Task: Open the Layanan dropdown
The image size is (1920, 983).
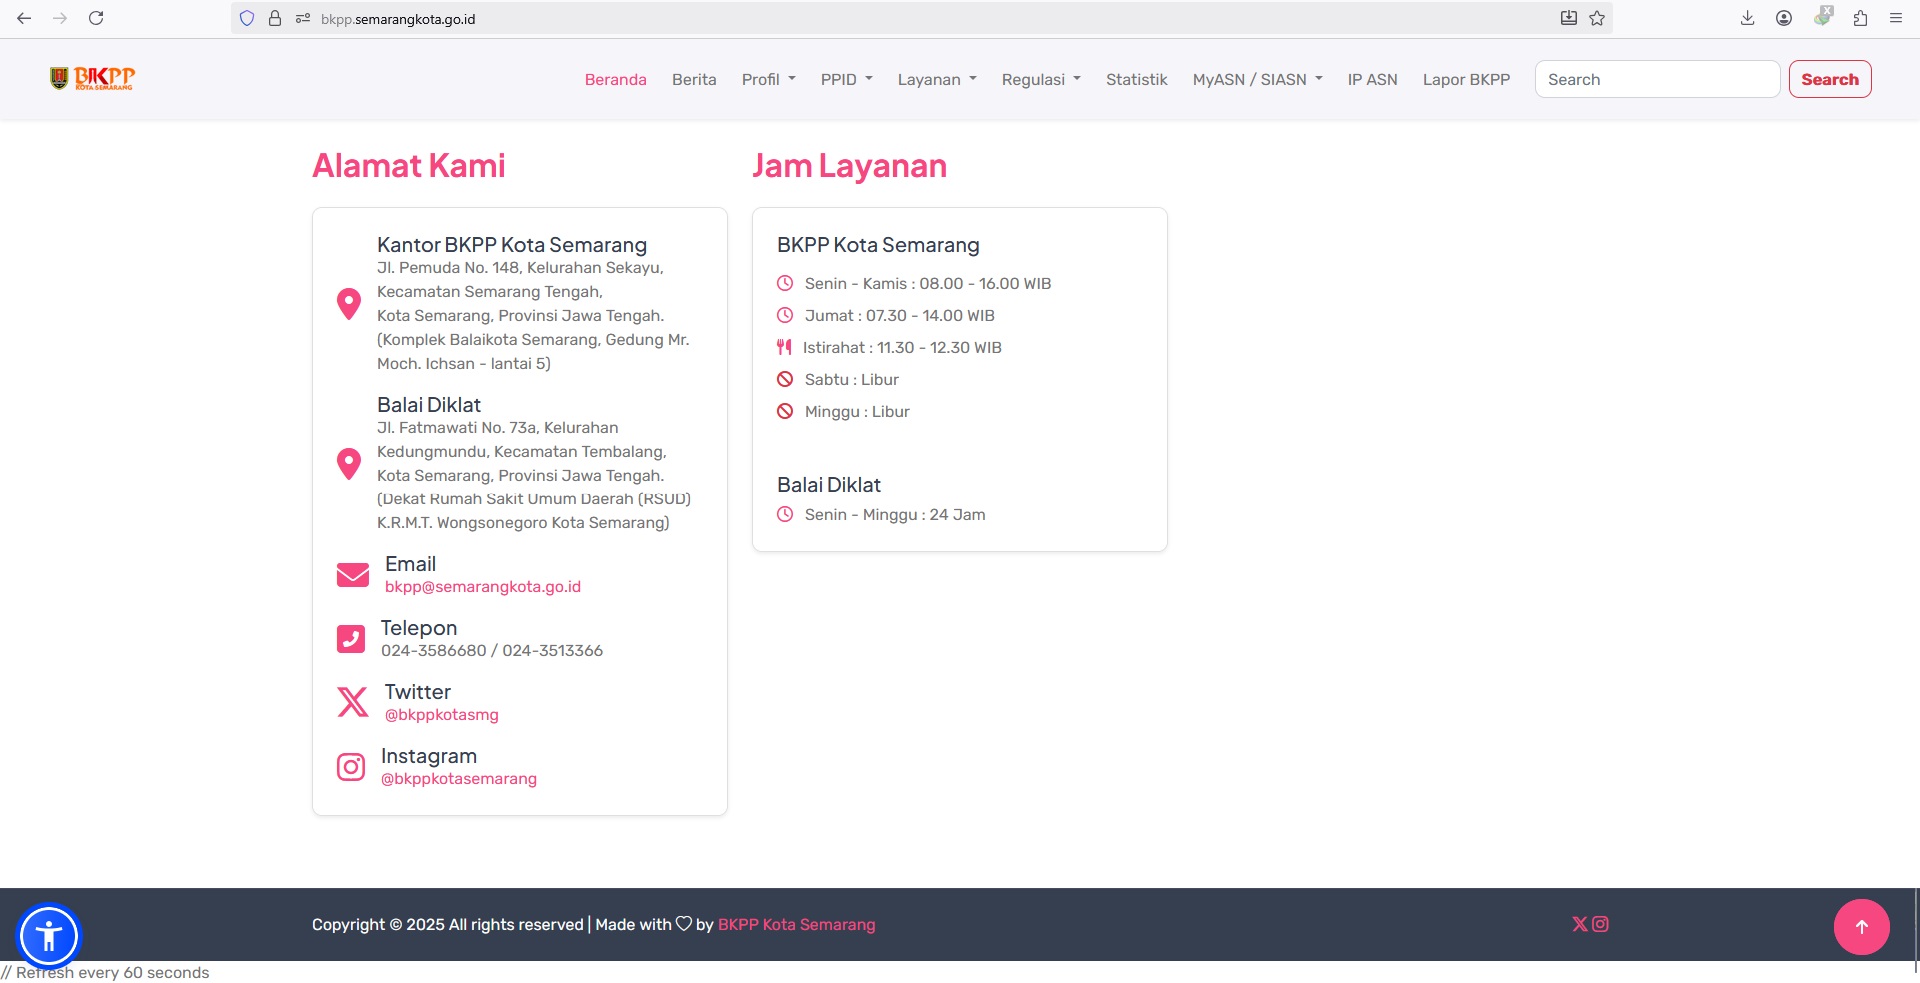Action: click(x=936, y=80)
